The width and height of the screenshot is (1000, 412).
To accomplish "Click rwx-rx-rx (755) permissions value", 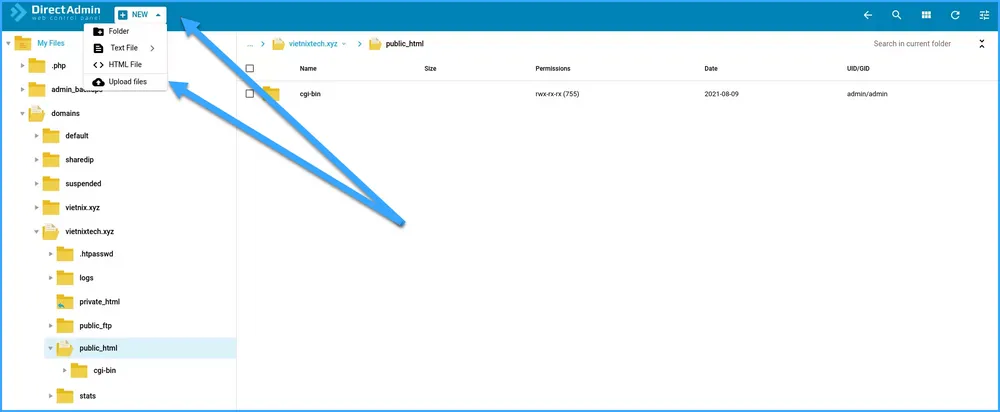I will 557,94.
